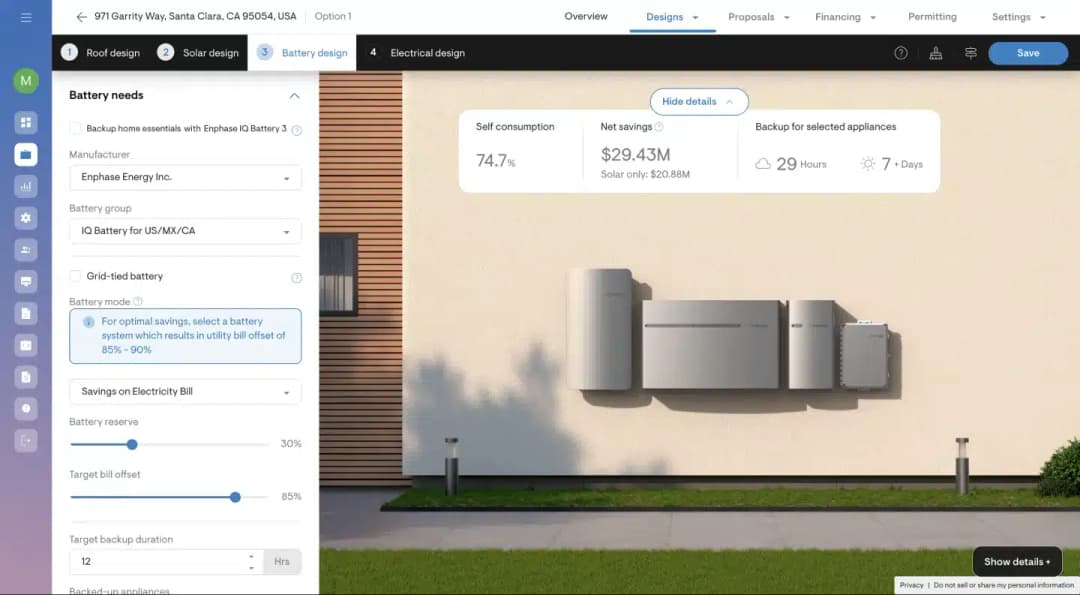Open the Proposals menu

(758, 17)
